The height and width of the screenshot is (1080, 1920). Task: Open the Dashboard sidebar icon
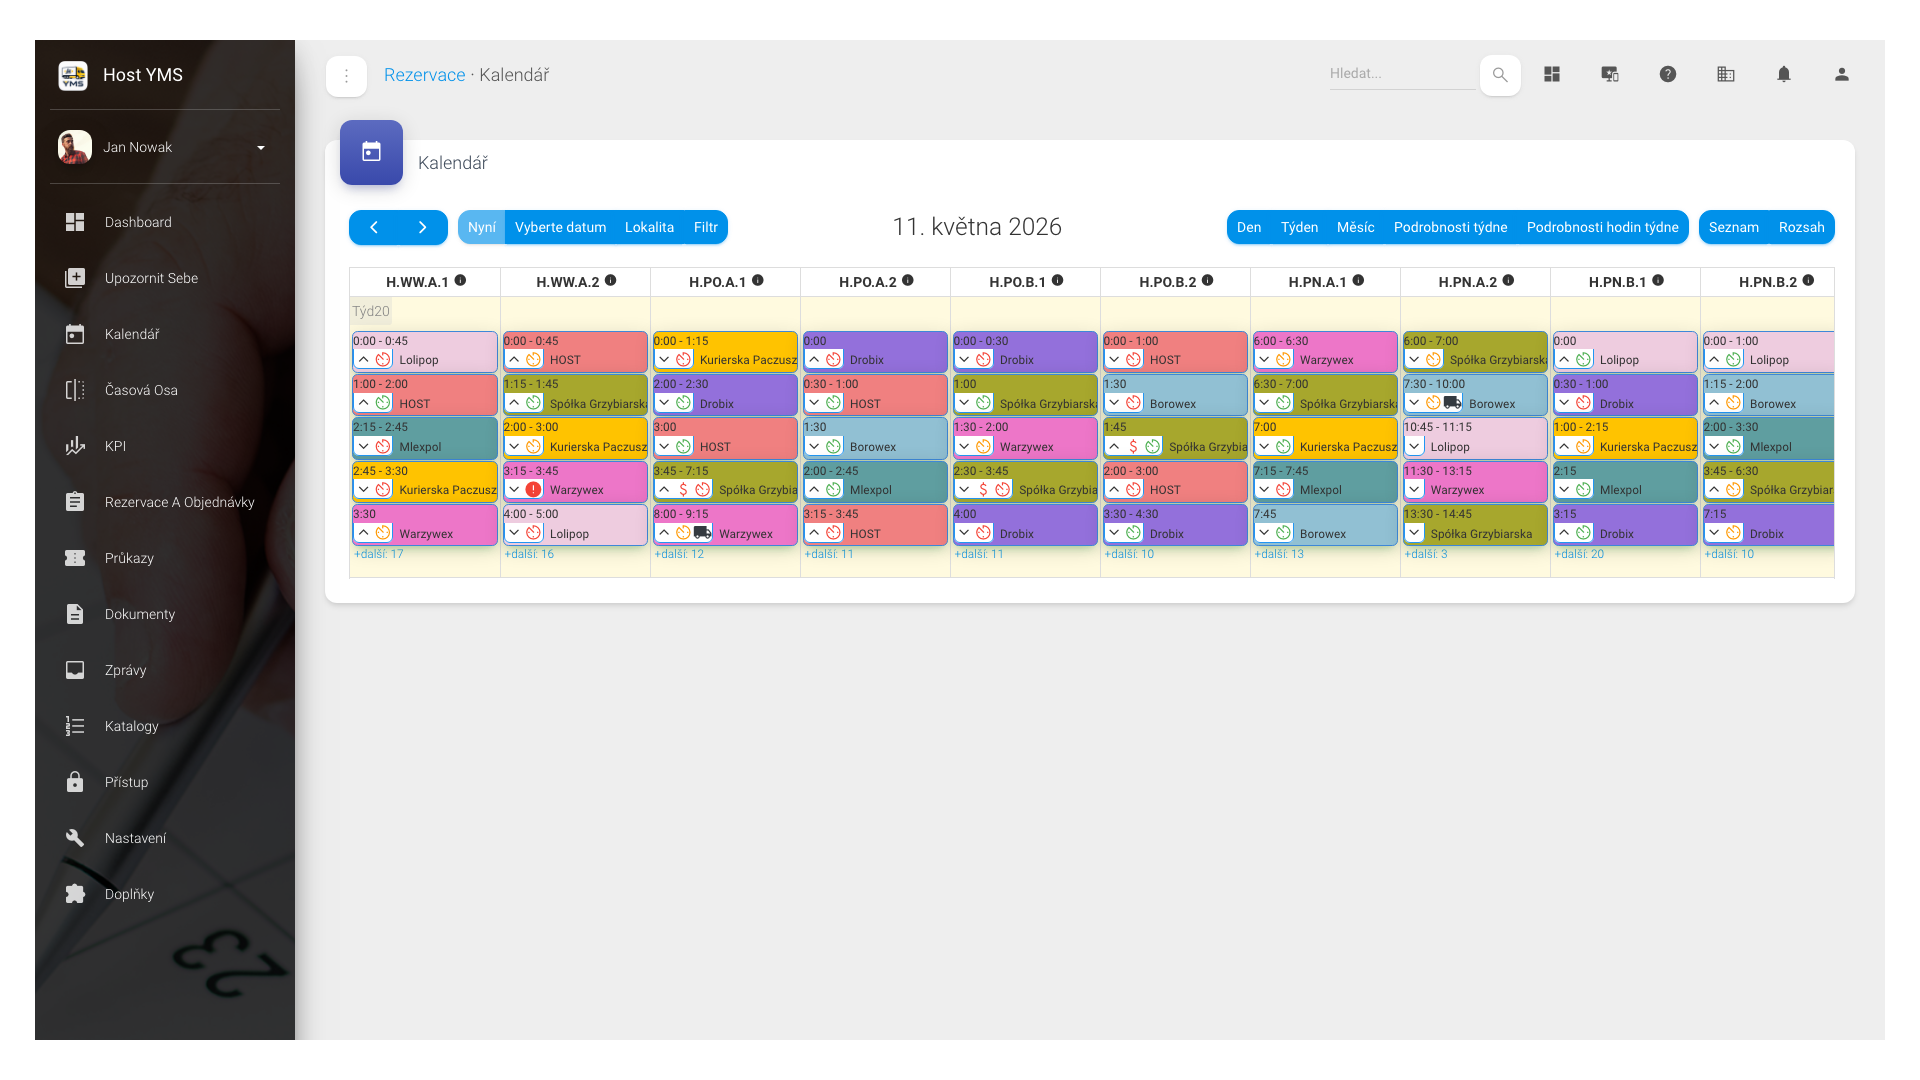(75, 222)
